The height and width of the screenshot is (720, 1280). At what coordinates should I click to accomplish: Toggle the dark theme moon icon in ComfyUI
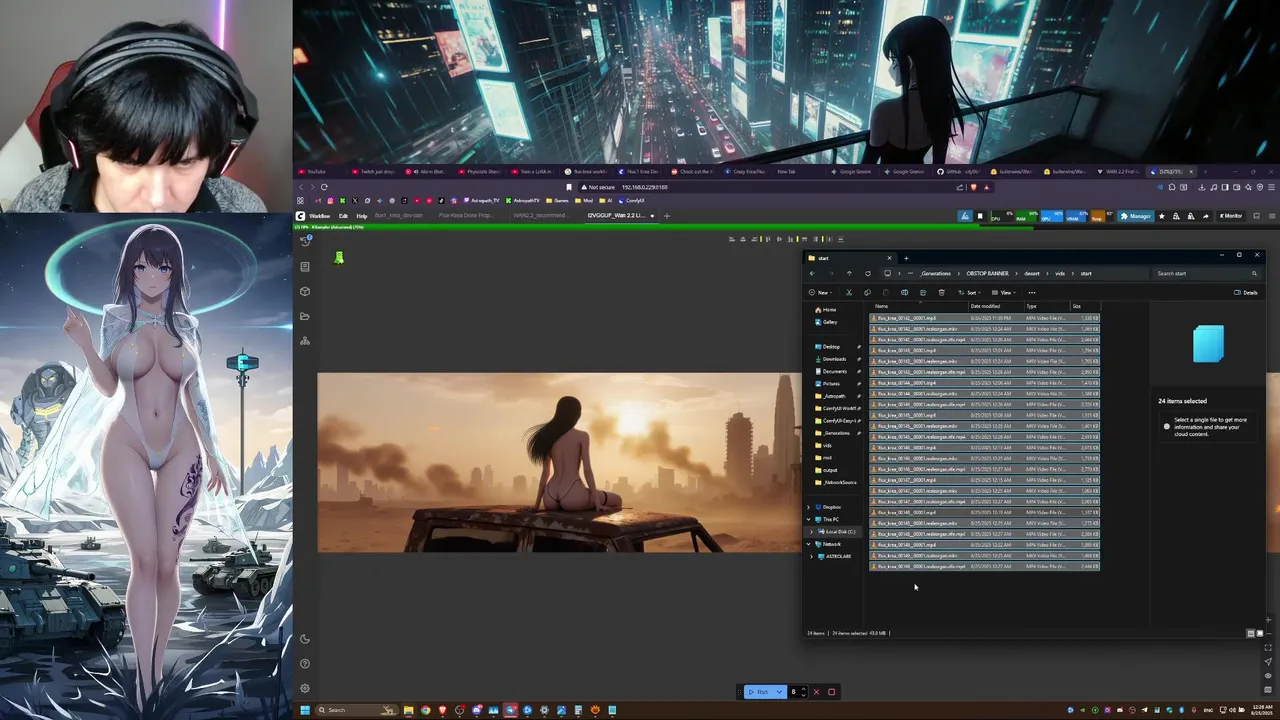pos(305,639)
